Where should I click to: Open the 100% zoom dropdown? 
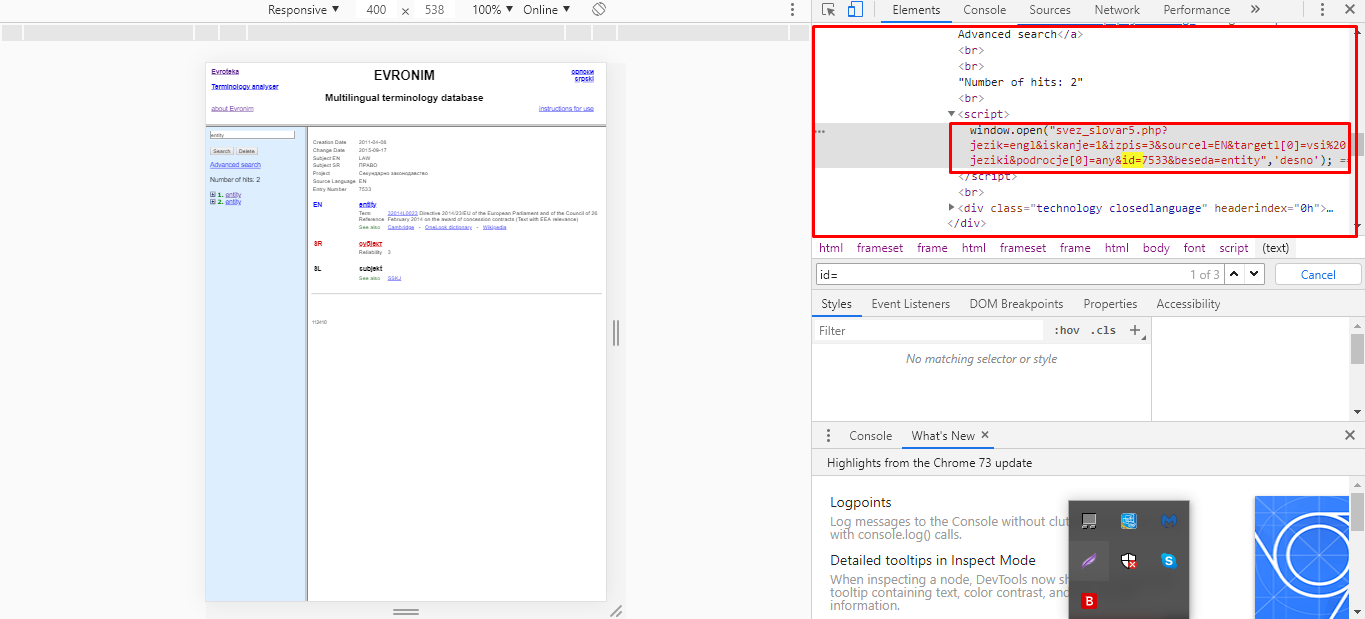[x=492, y=9]
